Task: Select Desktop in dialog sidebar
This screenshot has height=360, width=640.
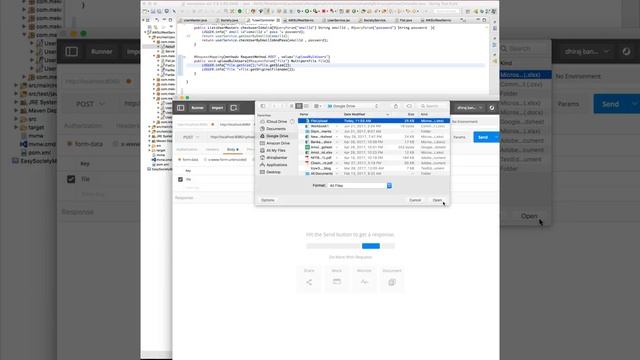Action: [273, 172]
